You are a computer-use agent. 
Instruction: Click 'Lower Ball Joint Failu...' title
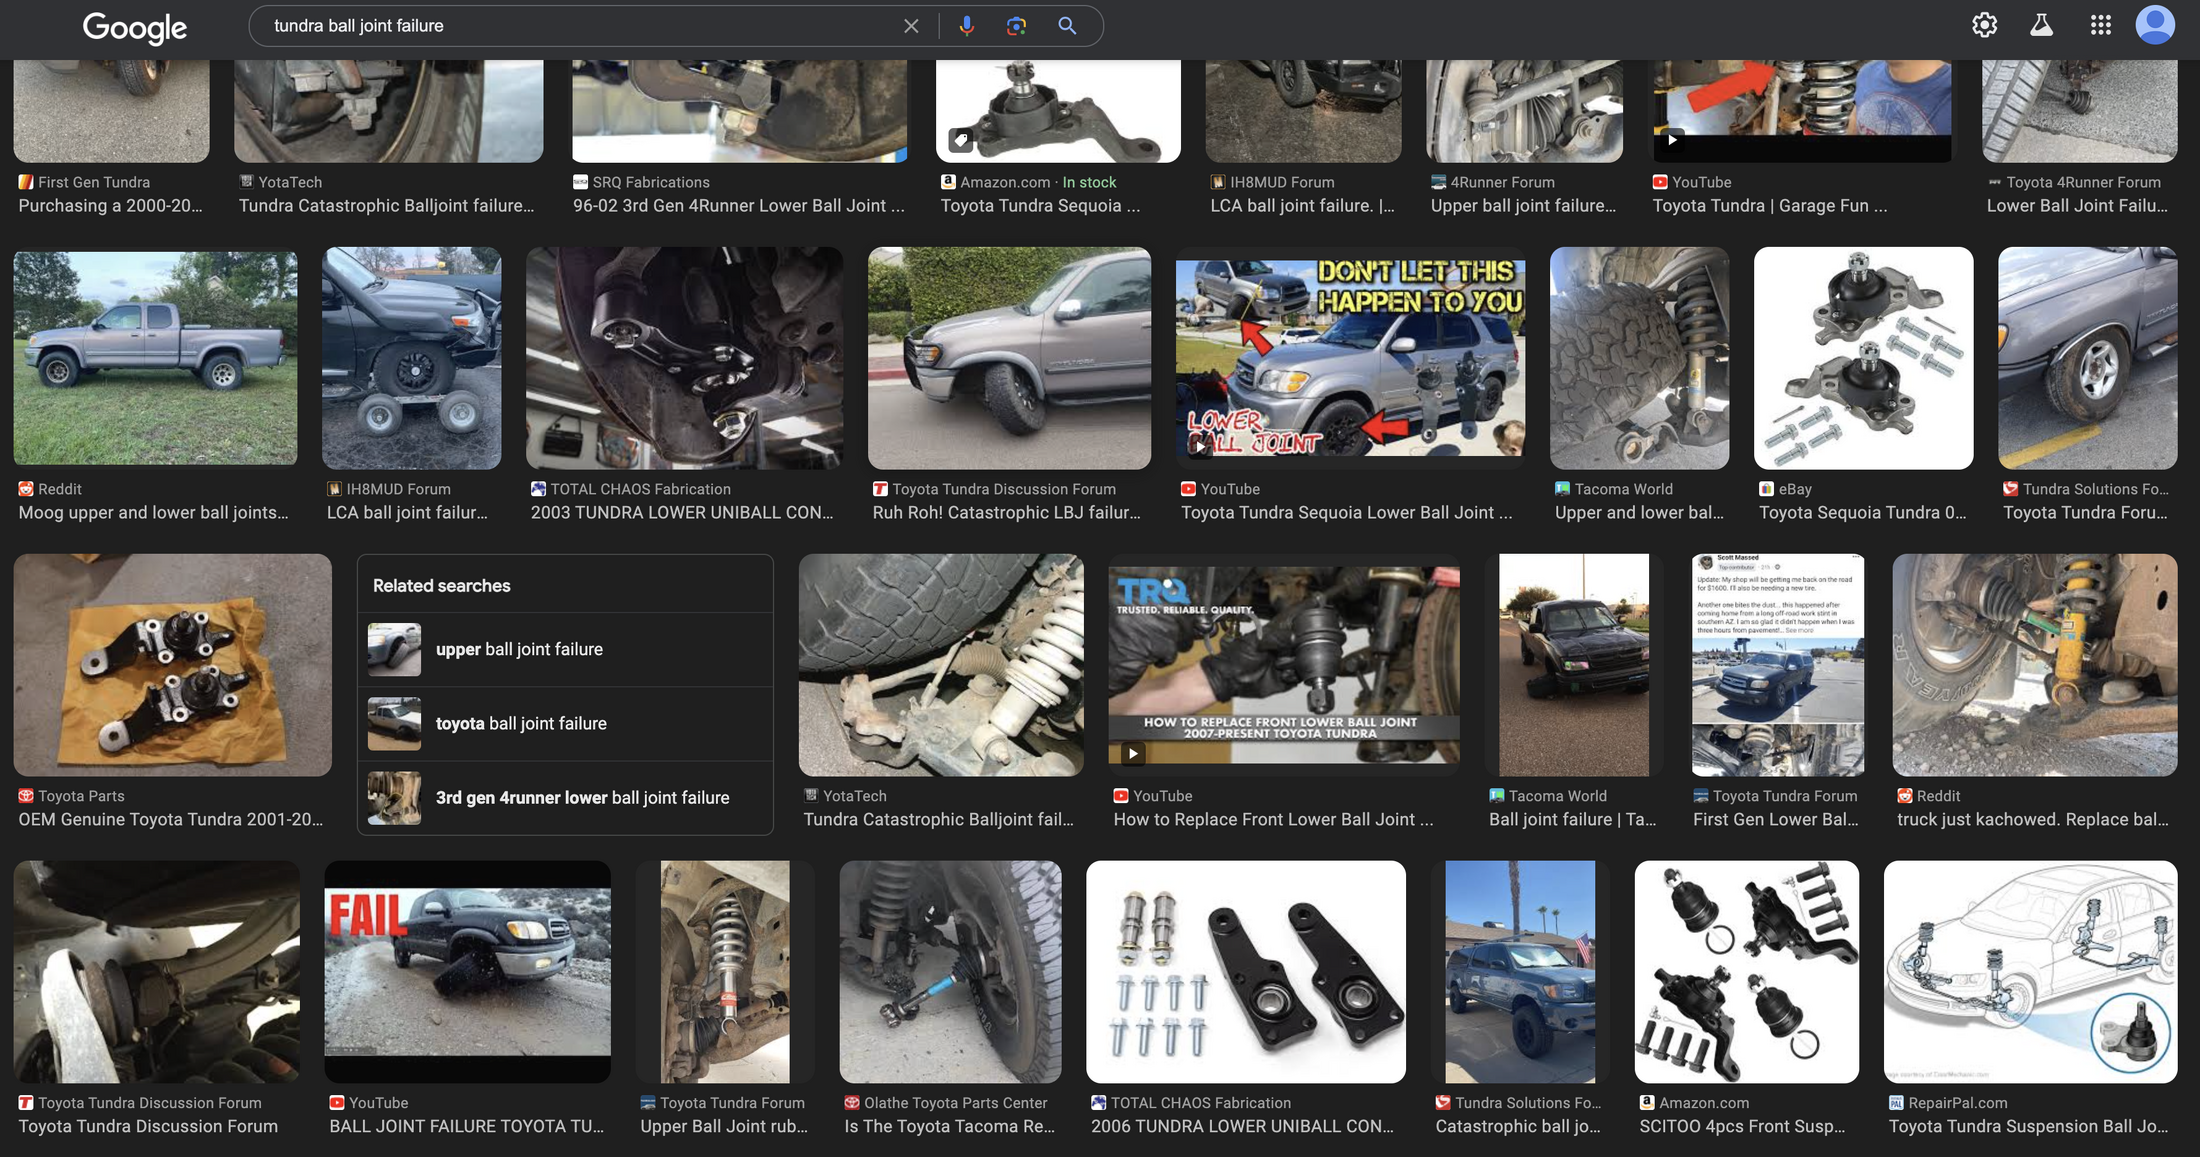pyautogui.click(x=2077, y=206)
